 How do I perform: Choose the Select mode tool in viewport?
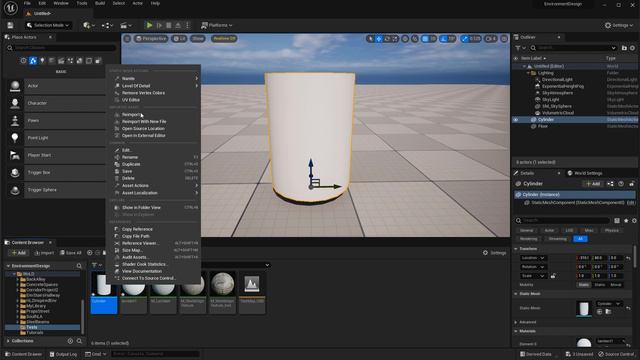coord(370,39)
